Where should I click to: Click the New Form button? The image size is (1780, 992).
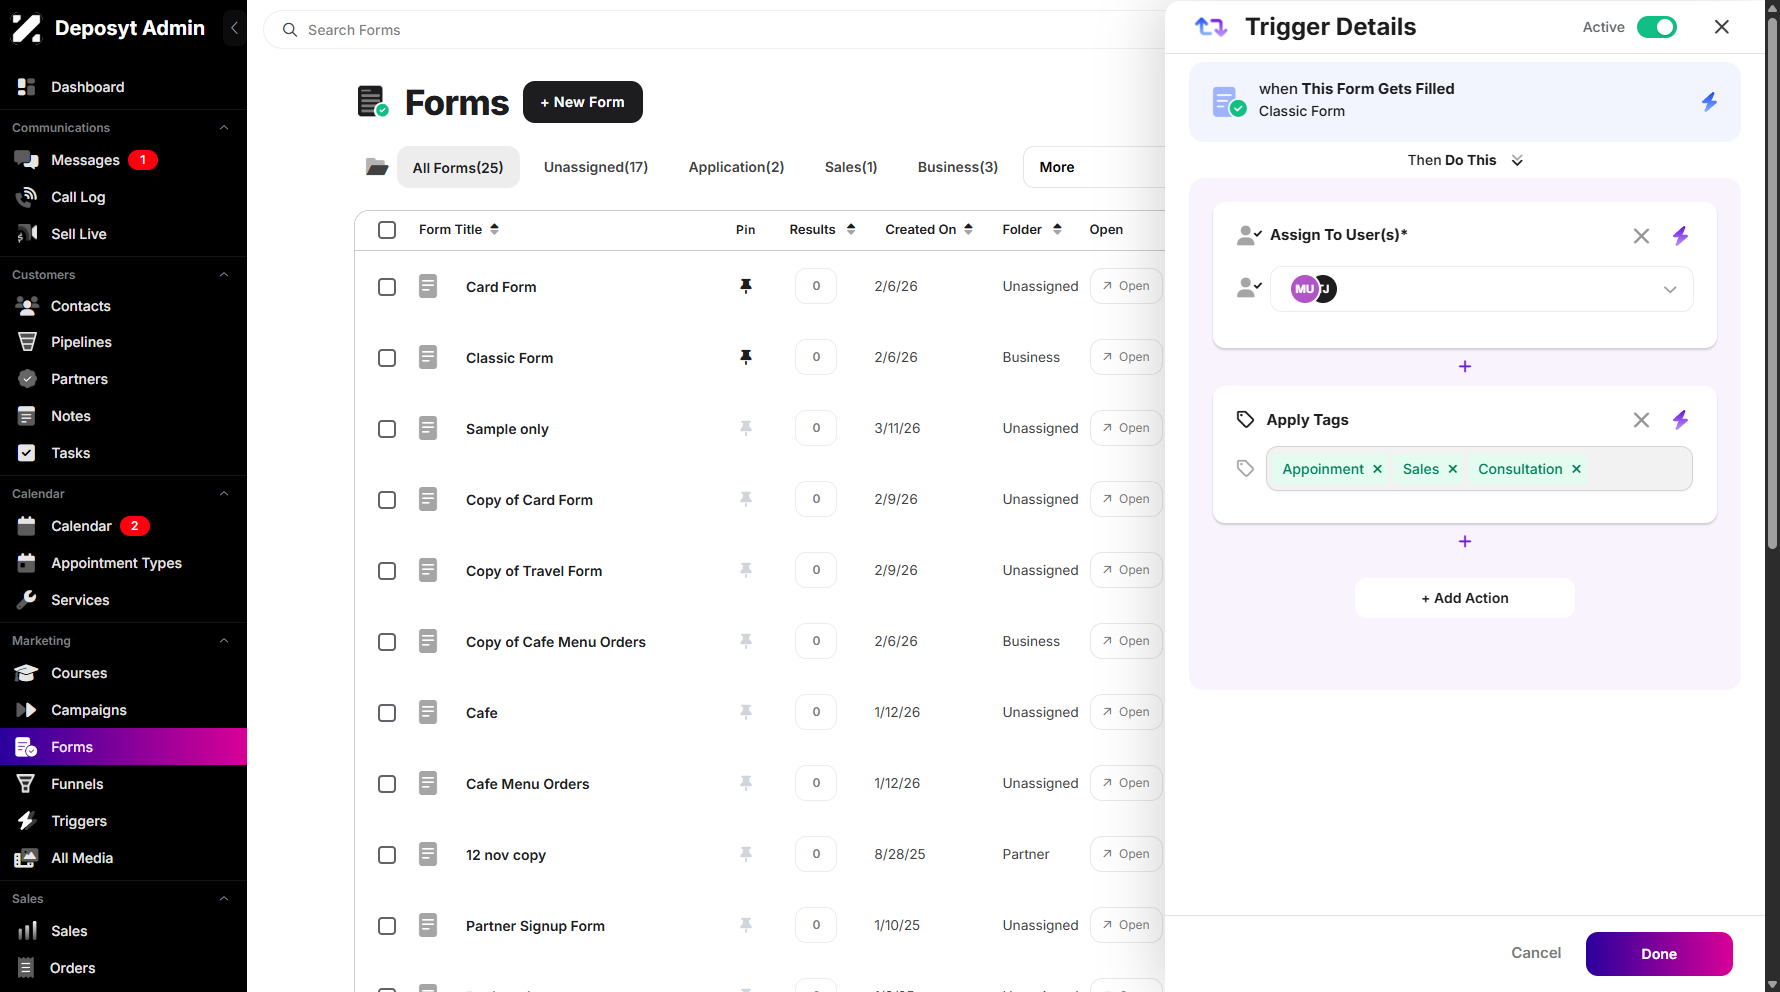point(583,102)
